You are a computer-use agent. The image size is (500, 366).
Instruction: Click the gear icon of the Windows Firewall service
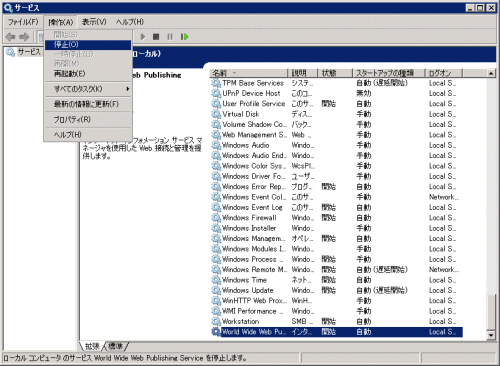216,218
